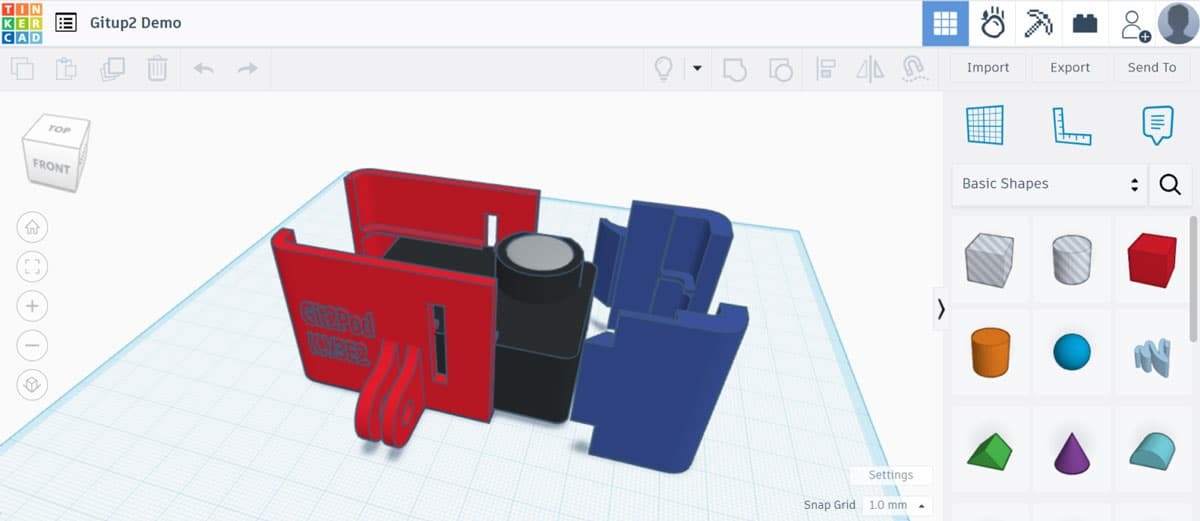This screenshot has width=1200, height=521.
Task: Switch to 3D design grid view
Action: pos(945,23)
